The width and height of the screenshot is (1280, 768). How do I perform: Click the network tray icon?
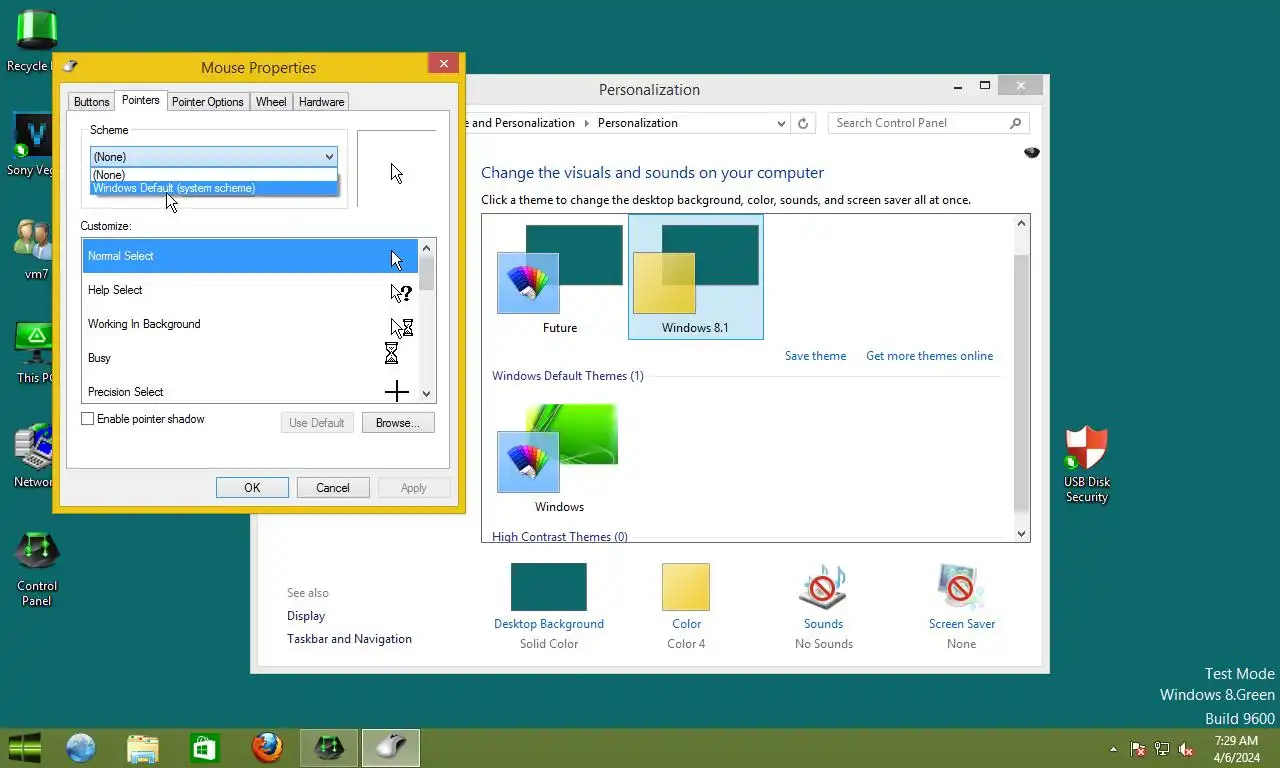tap(1162, 749)
